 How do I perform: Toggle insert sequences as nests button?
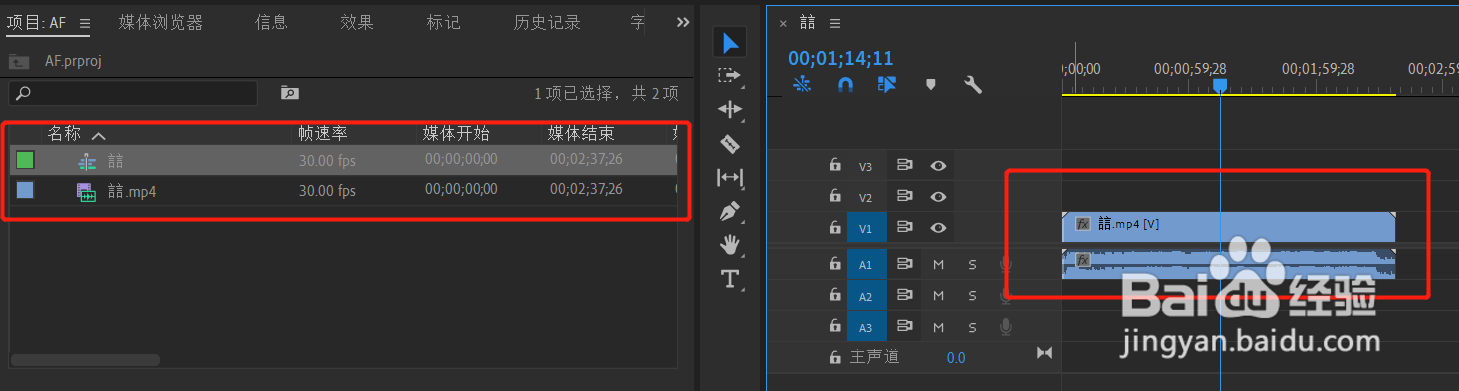click(x=801, y=85)
